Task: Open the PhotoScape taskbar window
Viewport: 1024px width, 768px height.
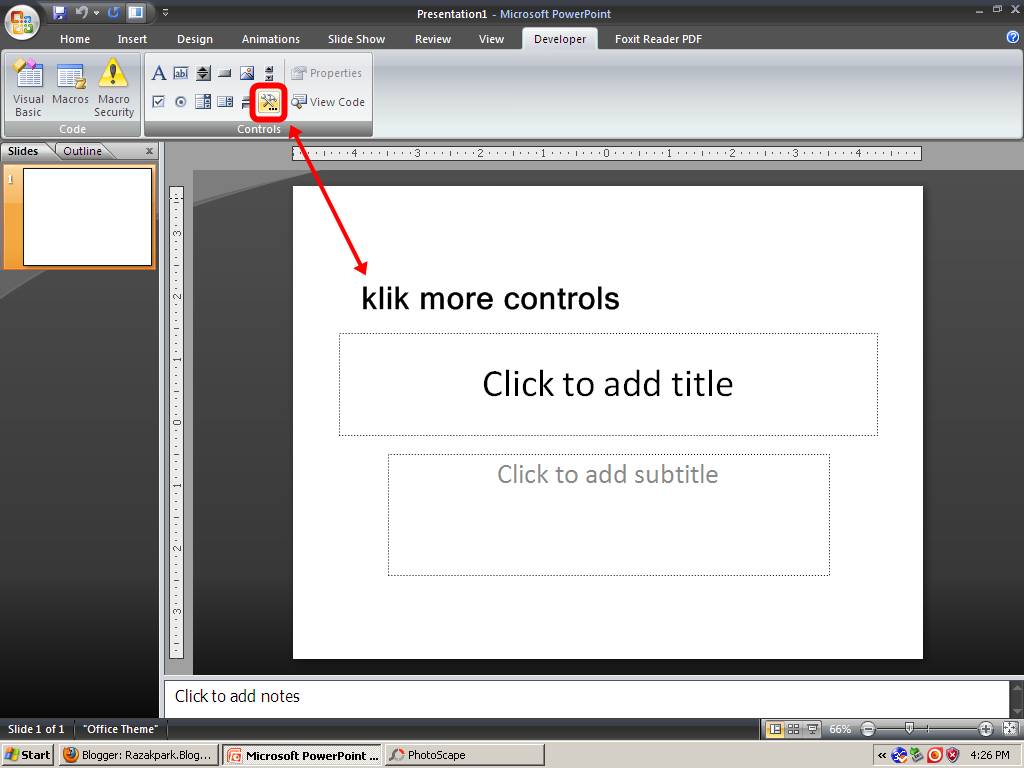Action: [463, 755]
